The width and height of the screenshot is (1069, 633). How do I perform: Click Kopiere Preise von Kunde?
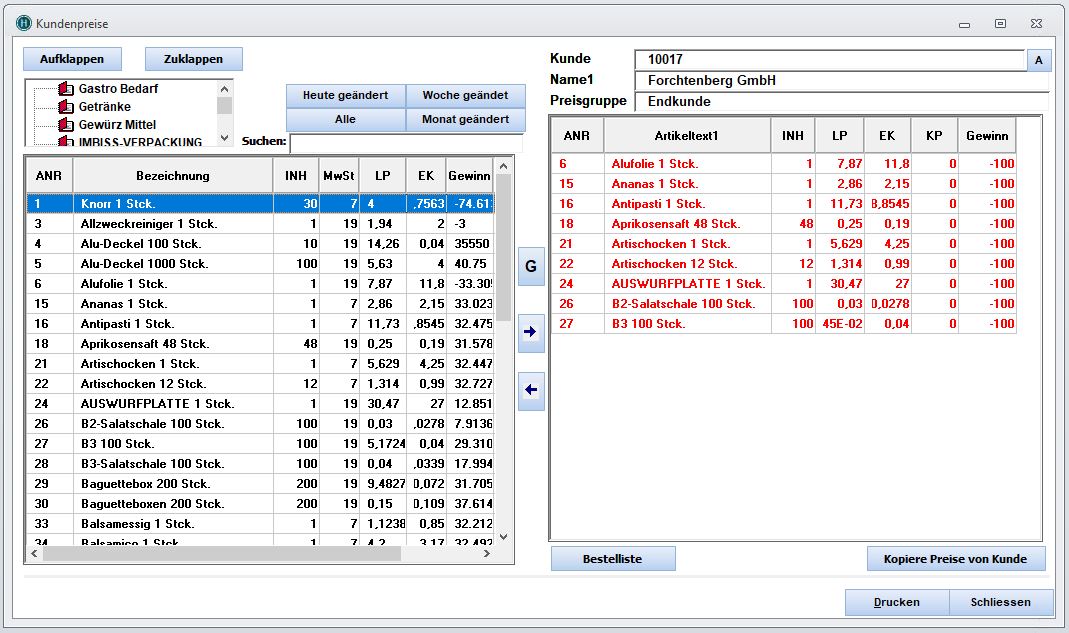(955, 559)
